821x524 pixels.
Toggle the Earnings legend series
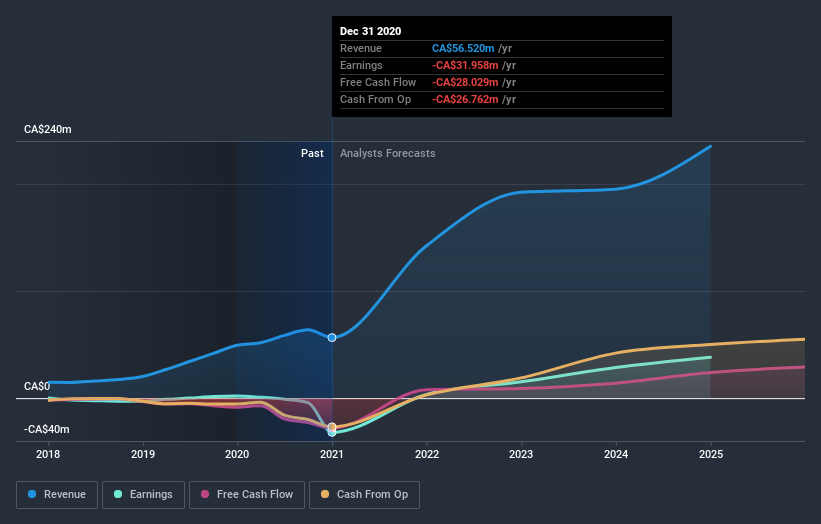(x=143, y=495)
